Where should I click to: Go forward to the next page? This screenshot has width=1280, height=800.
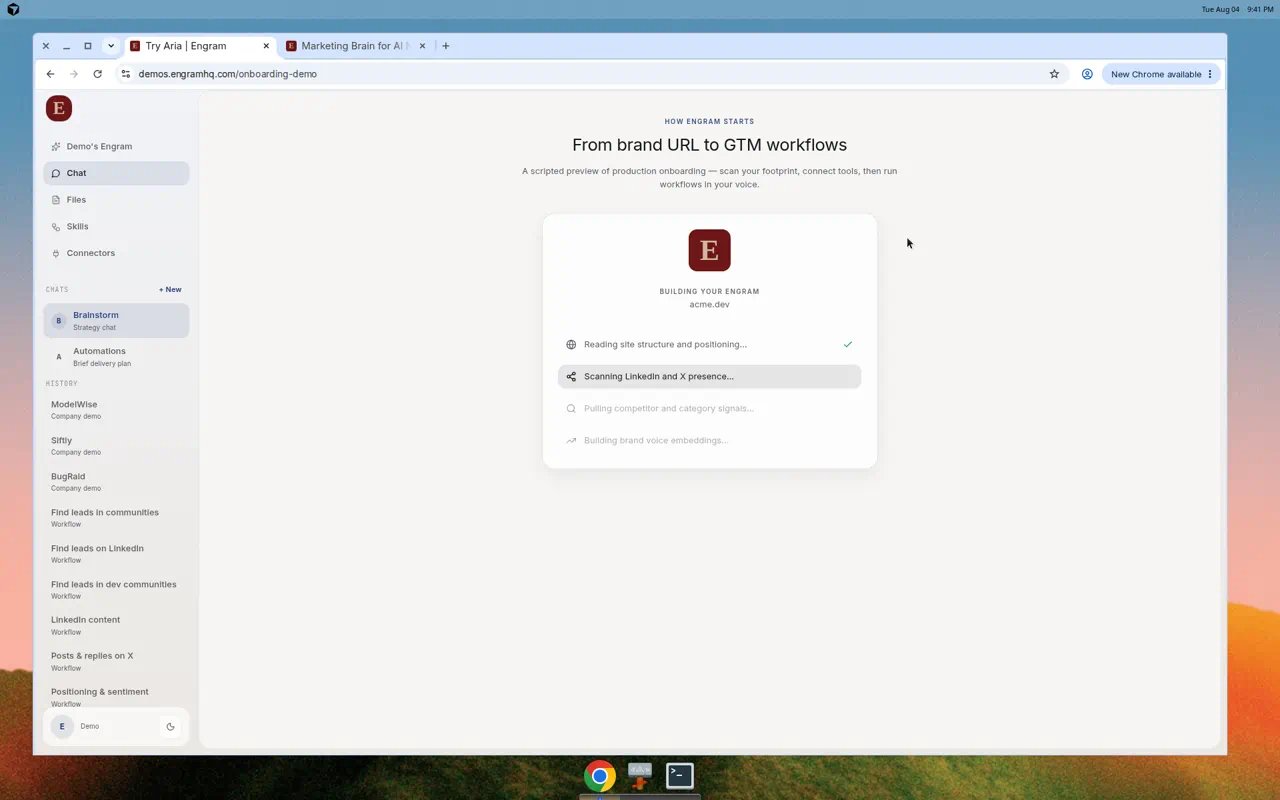click(74, 74)
